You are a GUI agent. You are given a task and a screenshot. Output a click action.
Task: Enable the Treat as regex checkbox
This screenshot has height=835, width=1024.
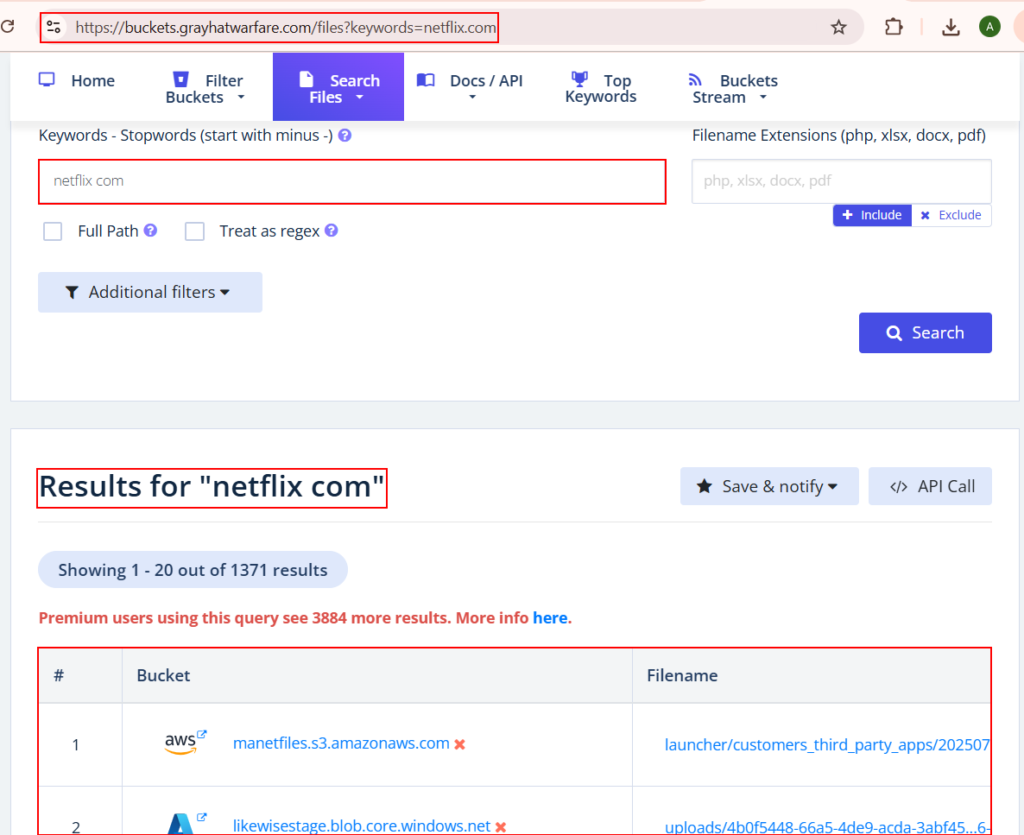tap(195, 231)
